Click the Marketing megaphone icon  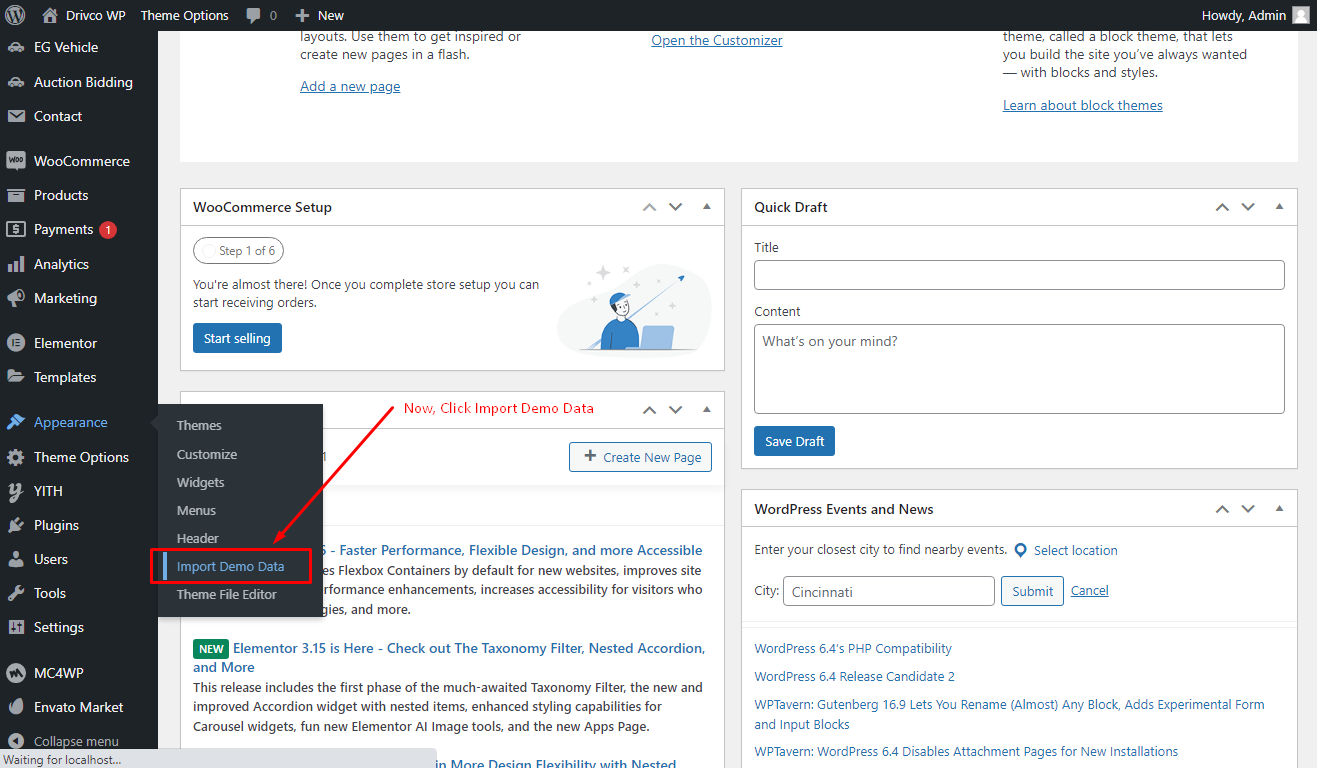point(15,298)
